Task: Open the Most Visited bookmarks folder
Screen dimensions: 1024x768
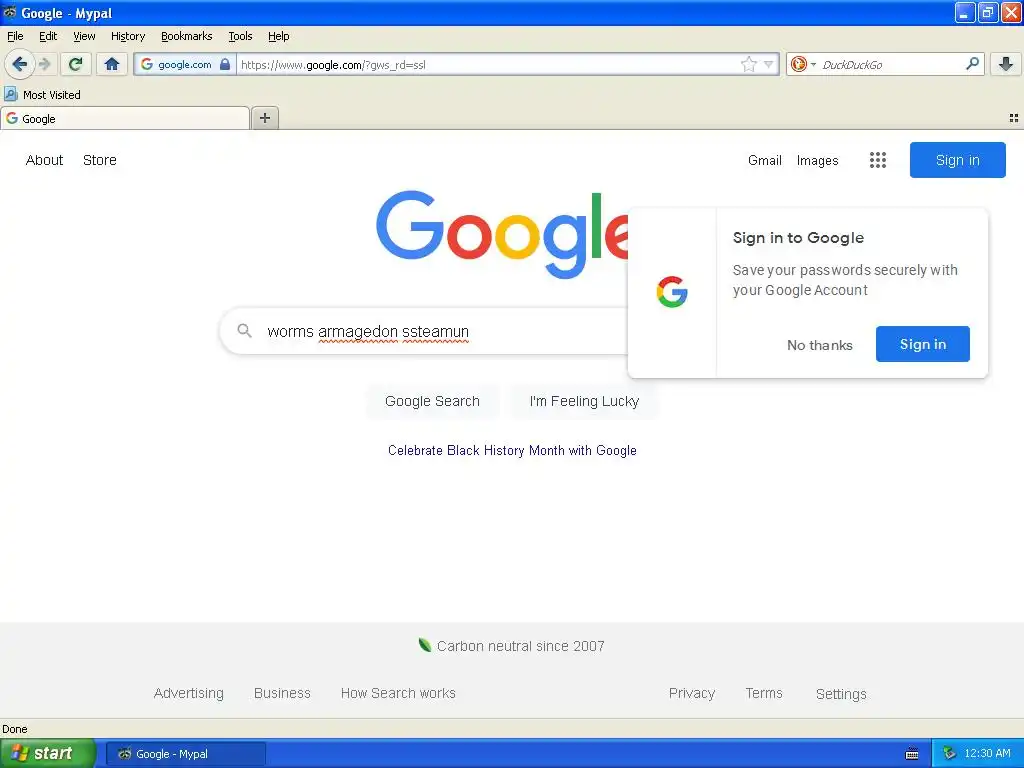Action: 42,95
